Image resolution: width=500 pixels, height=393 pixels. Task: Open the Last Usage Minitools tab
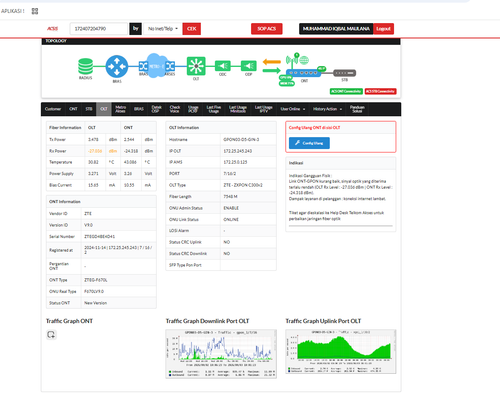pyautogui.click(x=238, y=109)
